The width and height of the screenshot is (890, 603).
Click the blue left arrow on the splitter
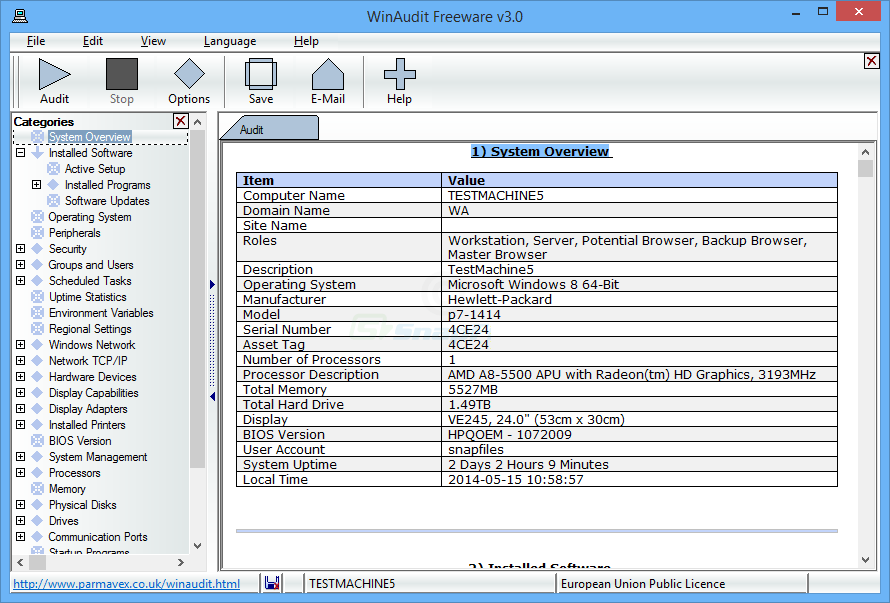(212, 396)
